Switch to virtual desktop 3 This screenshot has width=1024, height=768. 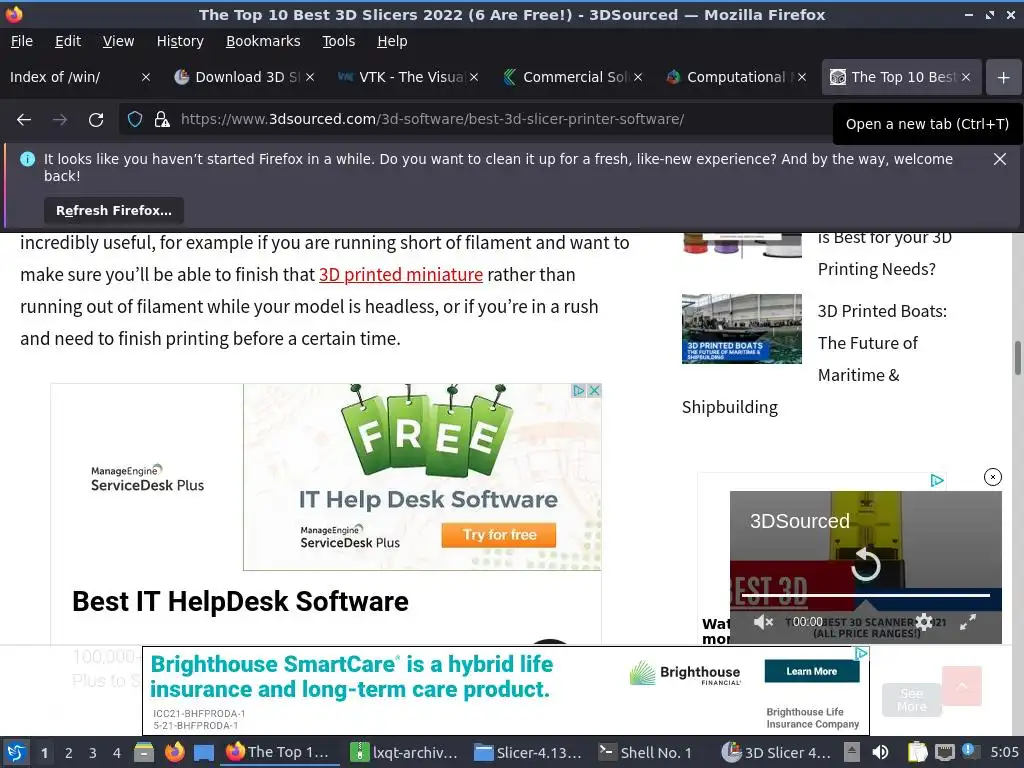(93, 753)
